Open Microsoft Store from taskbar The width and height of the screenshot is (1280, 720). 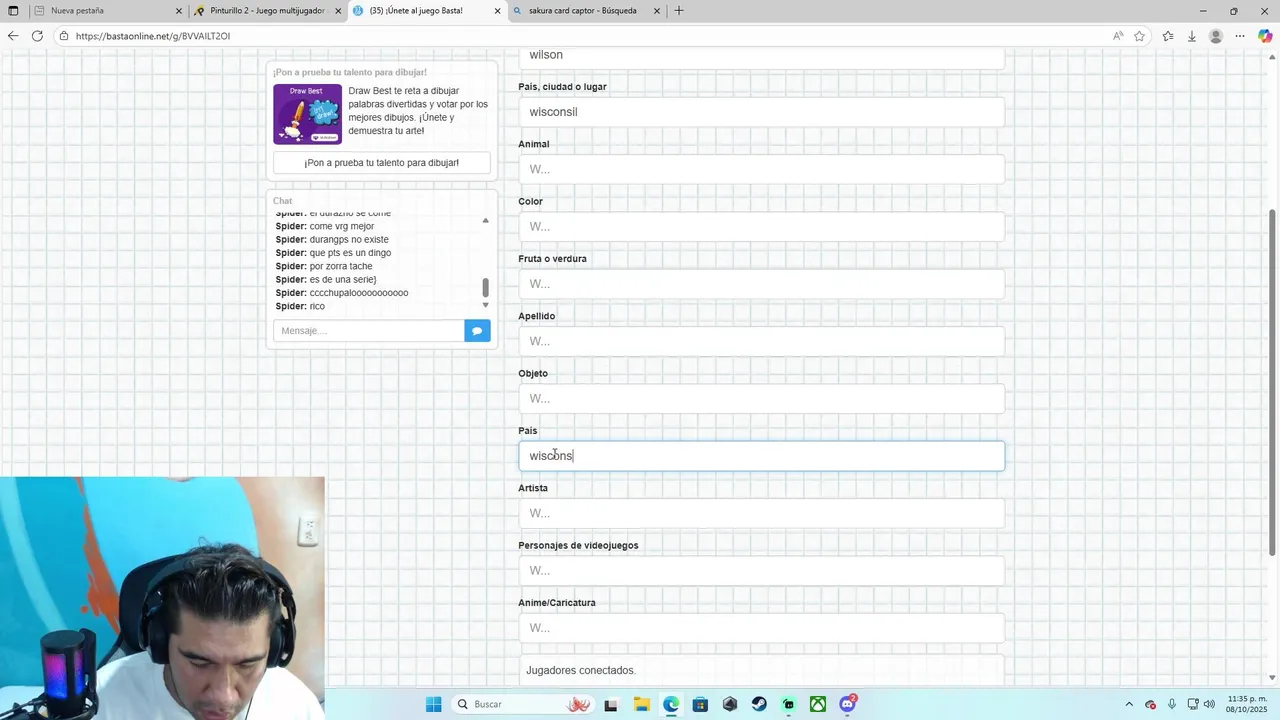(700, 704)
